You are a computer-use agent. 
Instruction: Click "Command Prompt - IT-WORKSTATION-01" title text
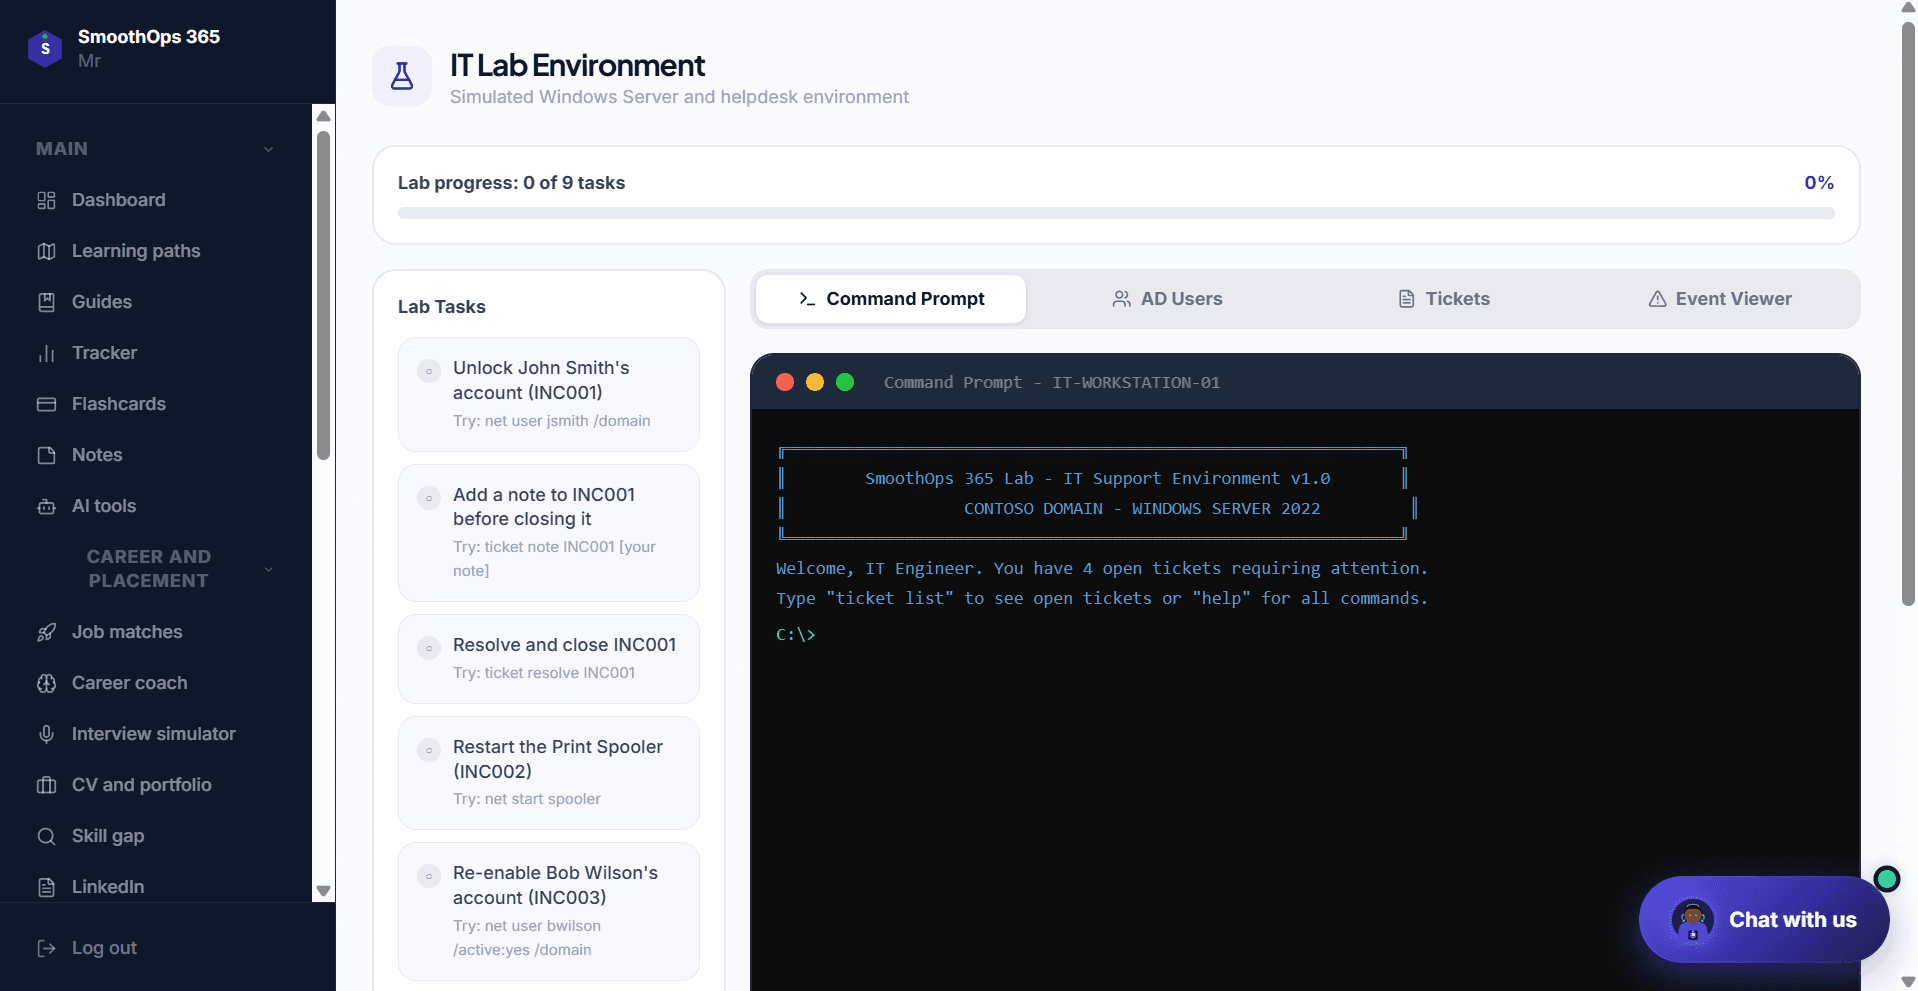click(x=1052, y=382)
